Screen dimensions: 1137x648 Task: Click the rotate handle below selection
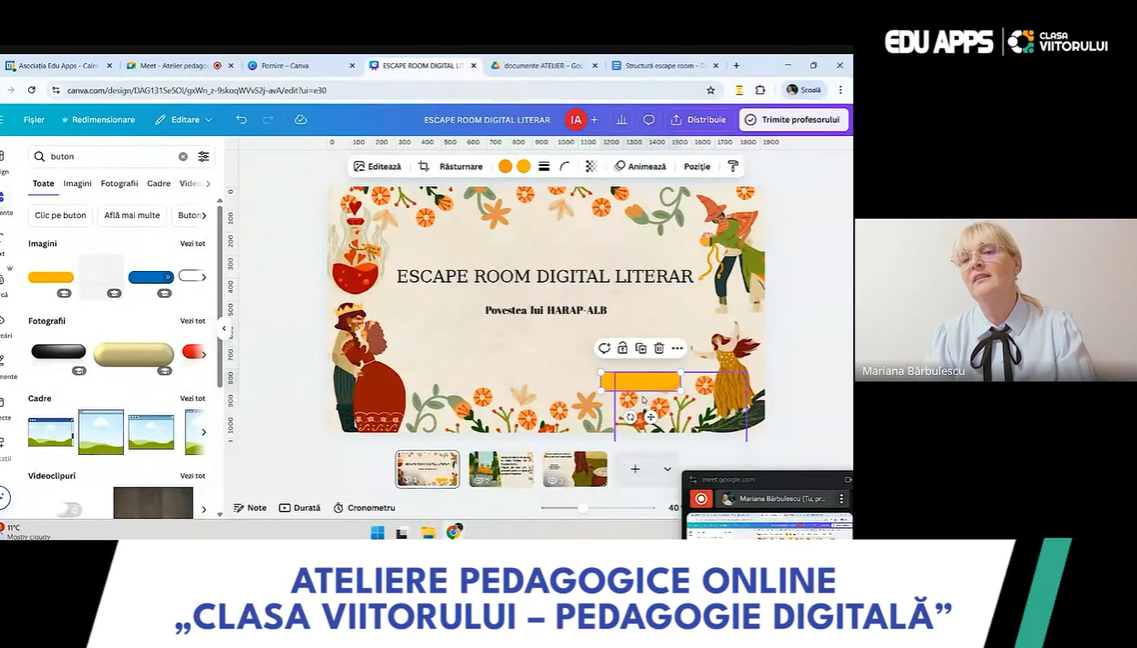[631, 417]
